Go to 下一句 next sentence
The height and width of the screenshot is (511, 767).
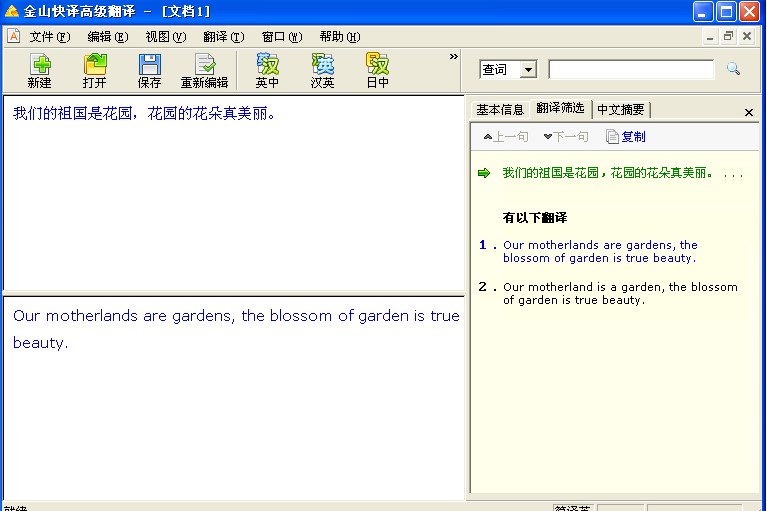566,136
